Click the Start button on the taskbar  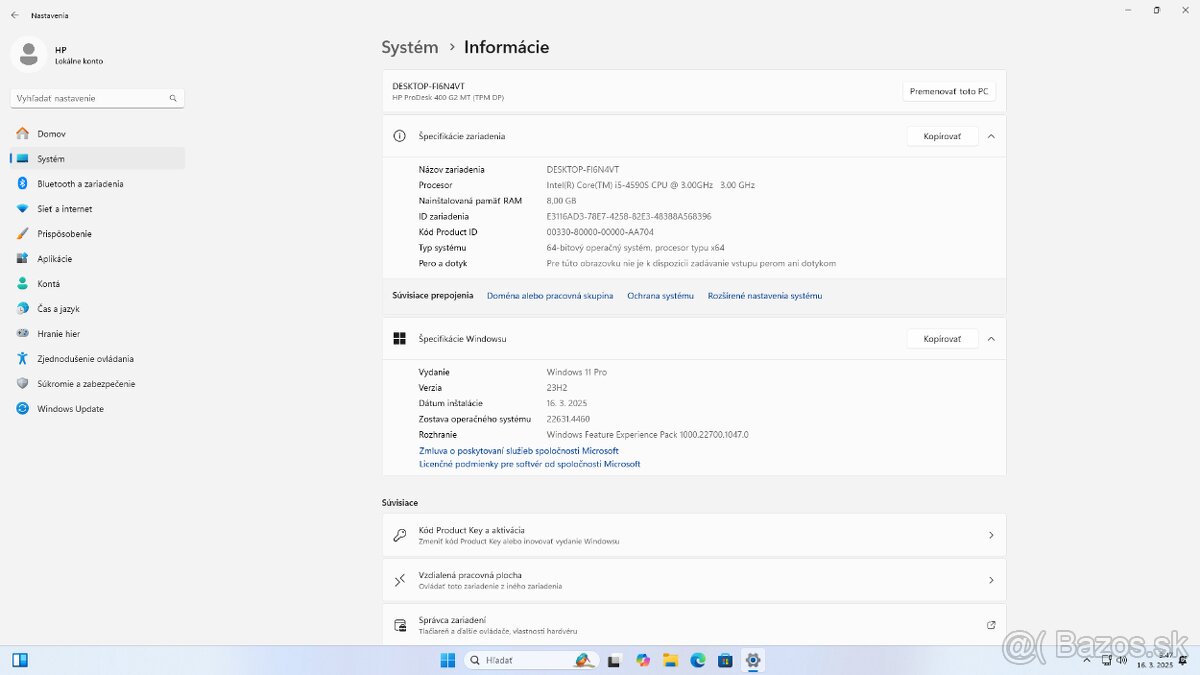click(446, 660)
